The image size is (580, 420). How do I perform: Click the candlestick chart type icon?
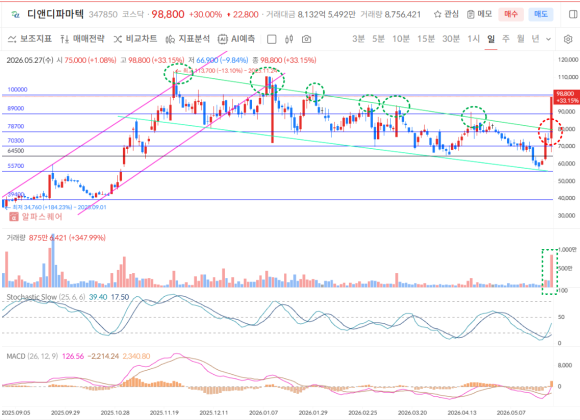289,39
